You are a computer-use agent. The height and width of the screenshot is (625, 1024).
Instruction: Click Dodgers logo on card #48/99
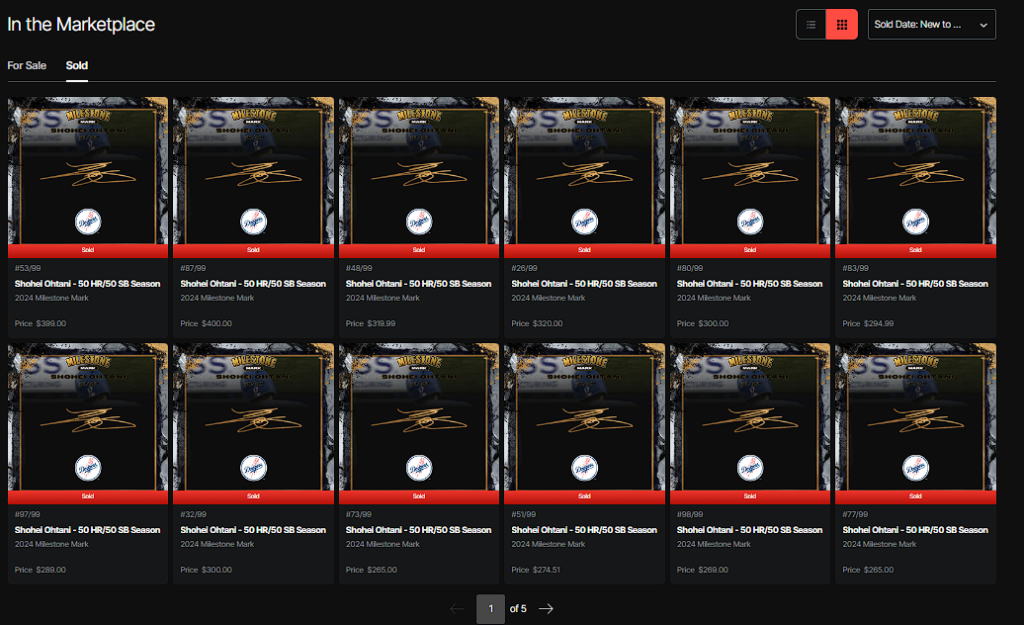tap(419, 221)
